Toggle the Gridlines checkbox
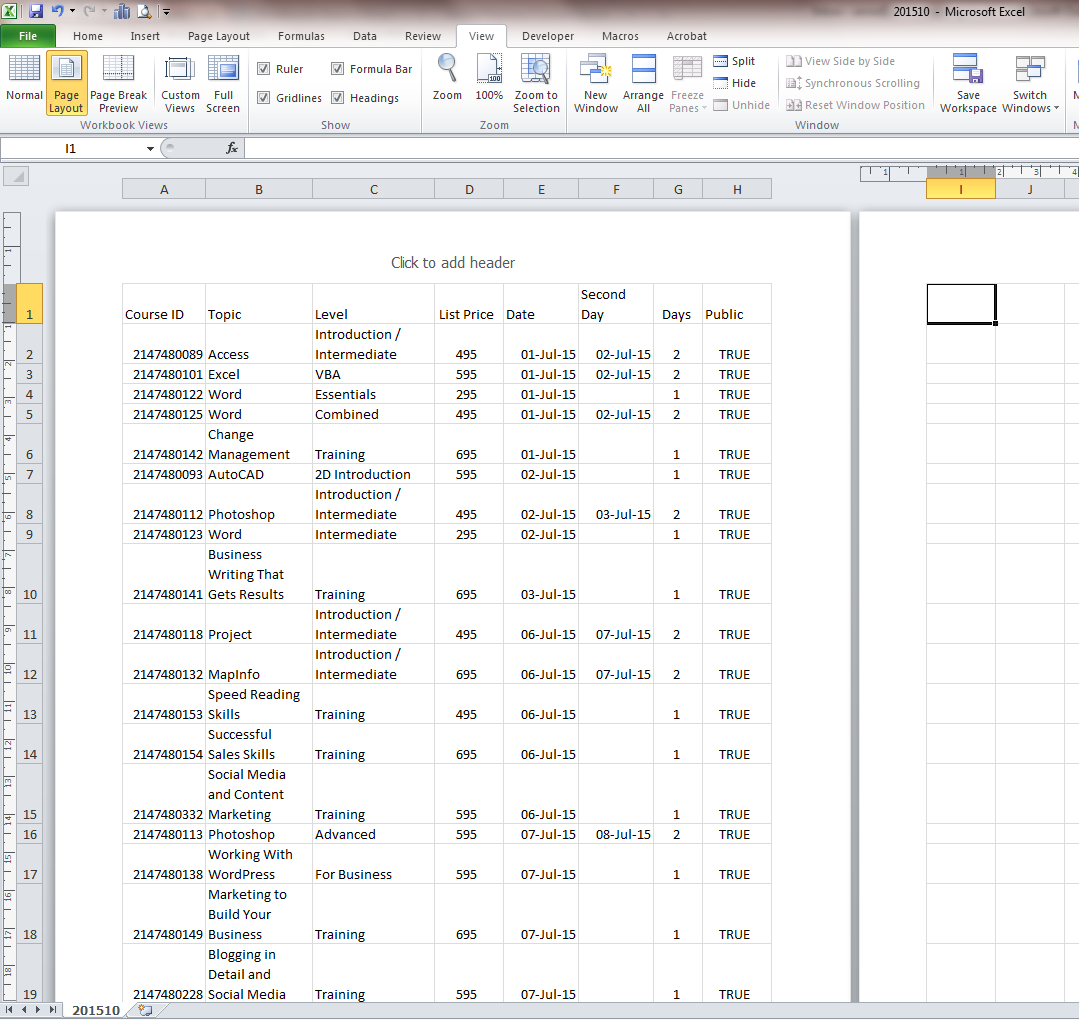This screenshot has height=1020, width=1079. click(x=263, y=98)
